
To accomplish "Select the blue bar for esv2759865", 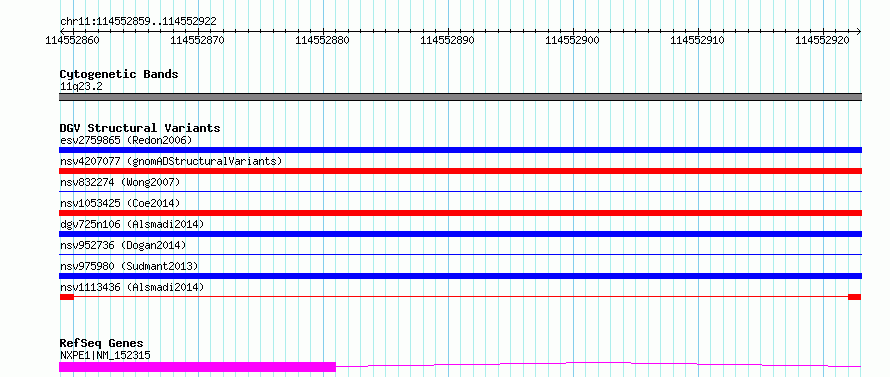I will coord(460,150).
